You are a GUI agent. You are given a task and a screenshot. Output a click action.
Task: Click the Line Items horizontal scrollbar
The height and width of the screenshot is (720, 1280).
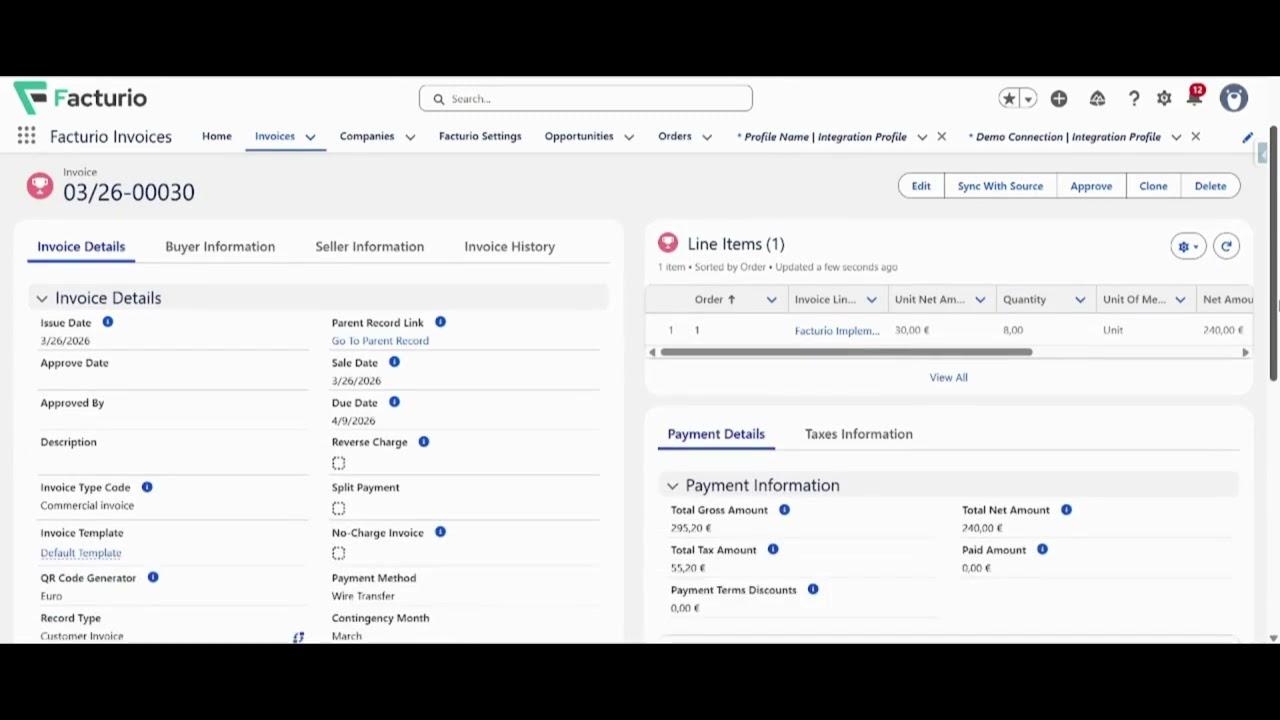tap(846, 352)
